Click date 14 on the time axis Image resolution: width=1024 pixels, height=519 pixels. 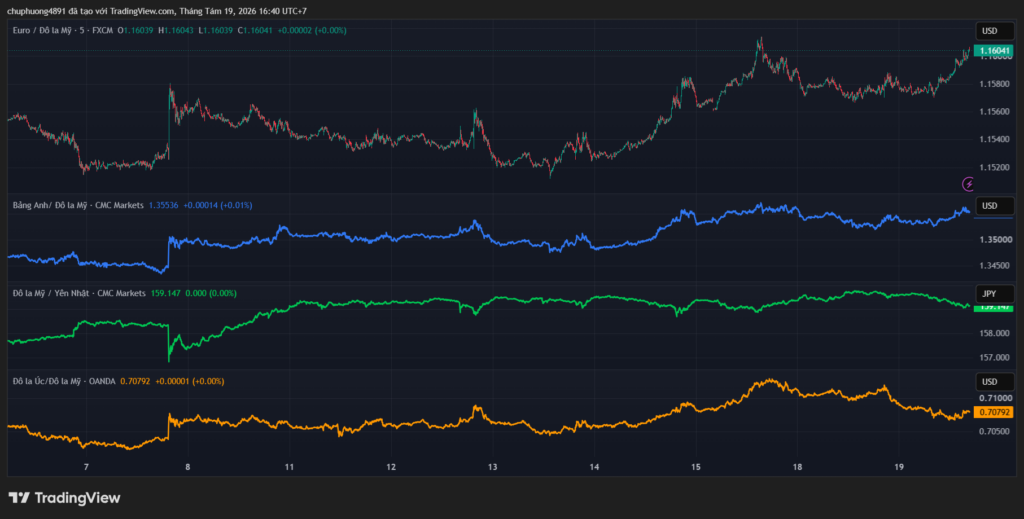coord(594,467)
